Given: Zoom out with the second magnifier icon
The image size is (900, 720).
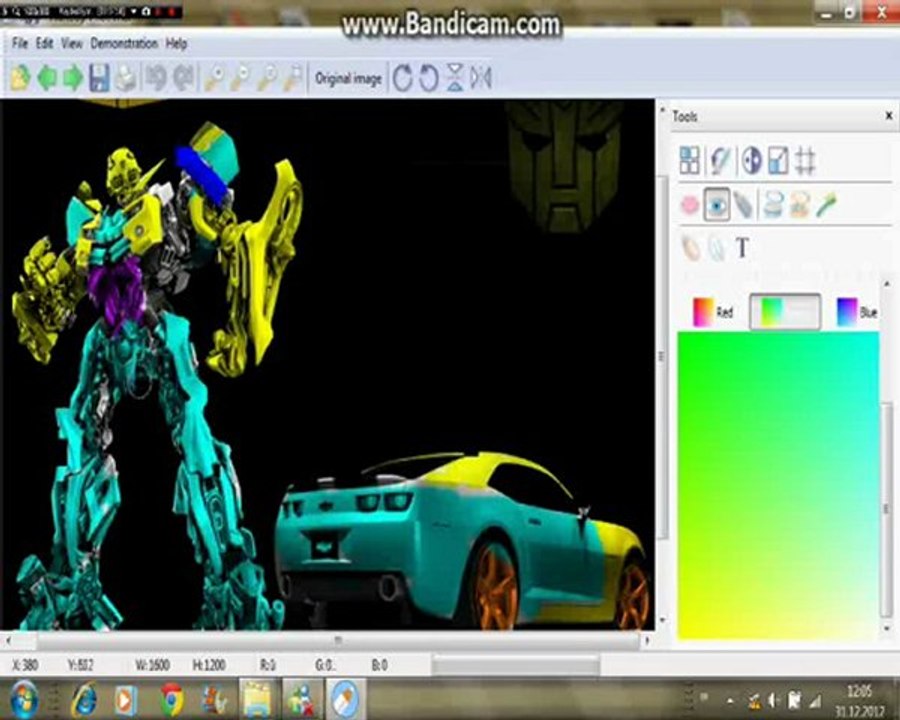Looking at the screenshot, I should coord(241,78).
